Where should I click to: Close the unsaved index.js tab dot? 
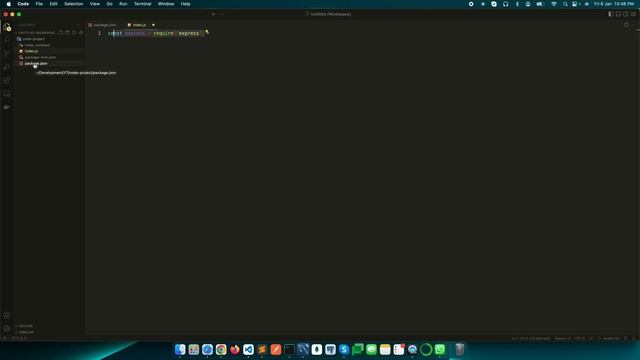(x=153, y=25)
